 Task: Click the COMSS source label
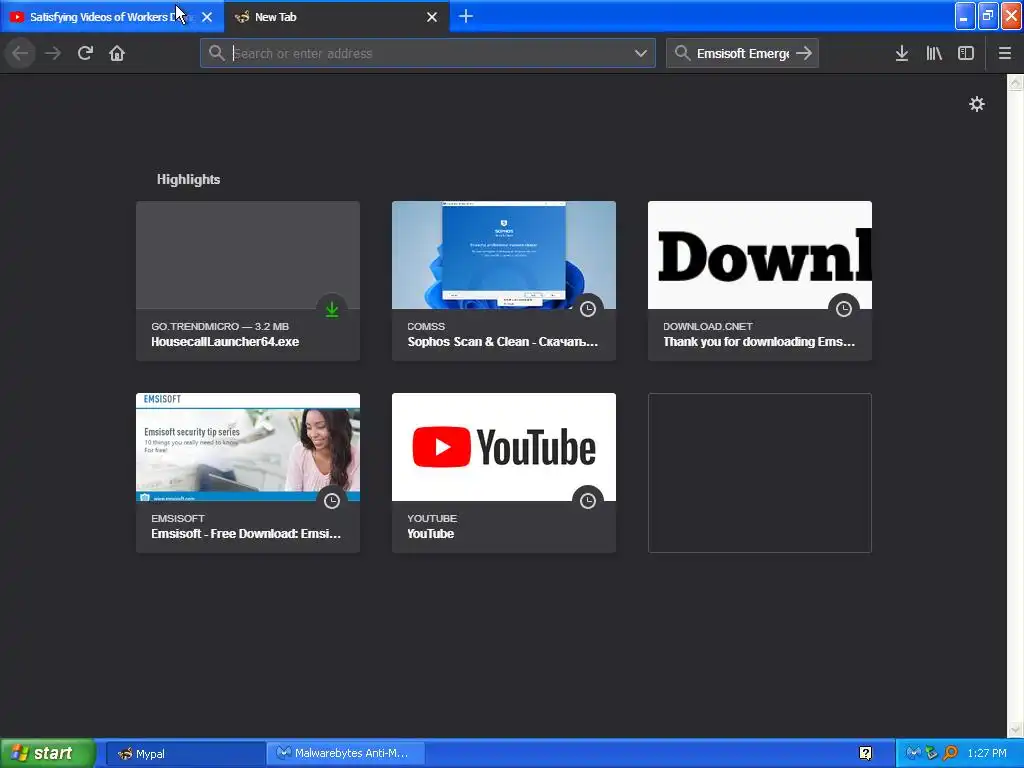point(426,327)
